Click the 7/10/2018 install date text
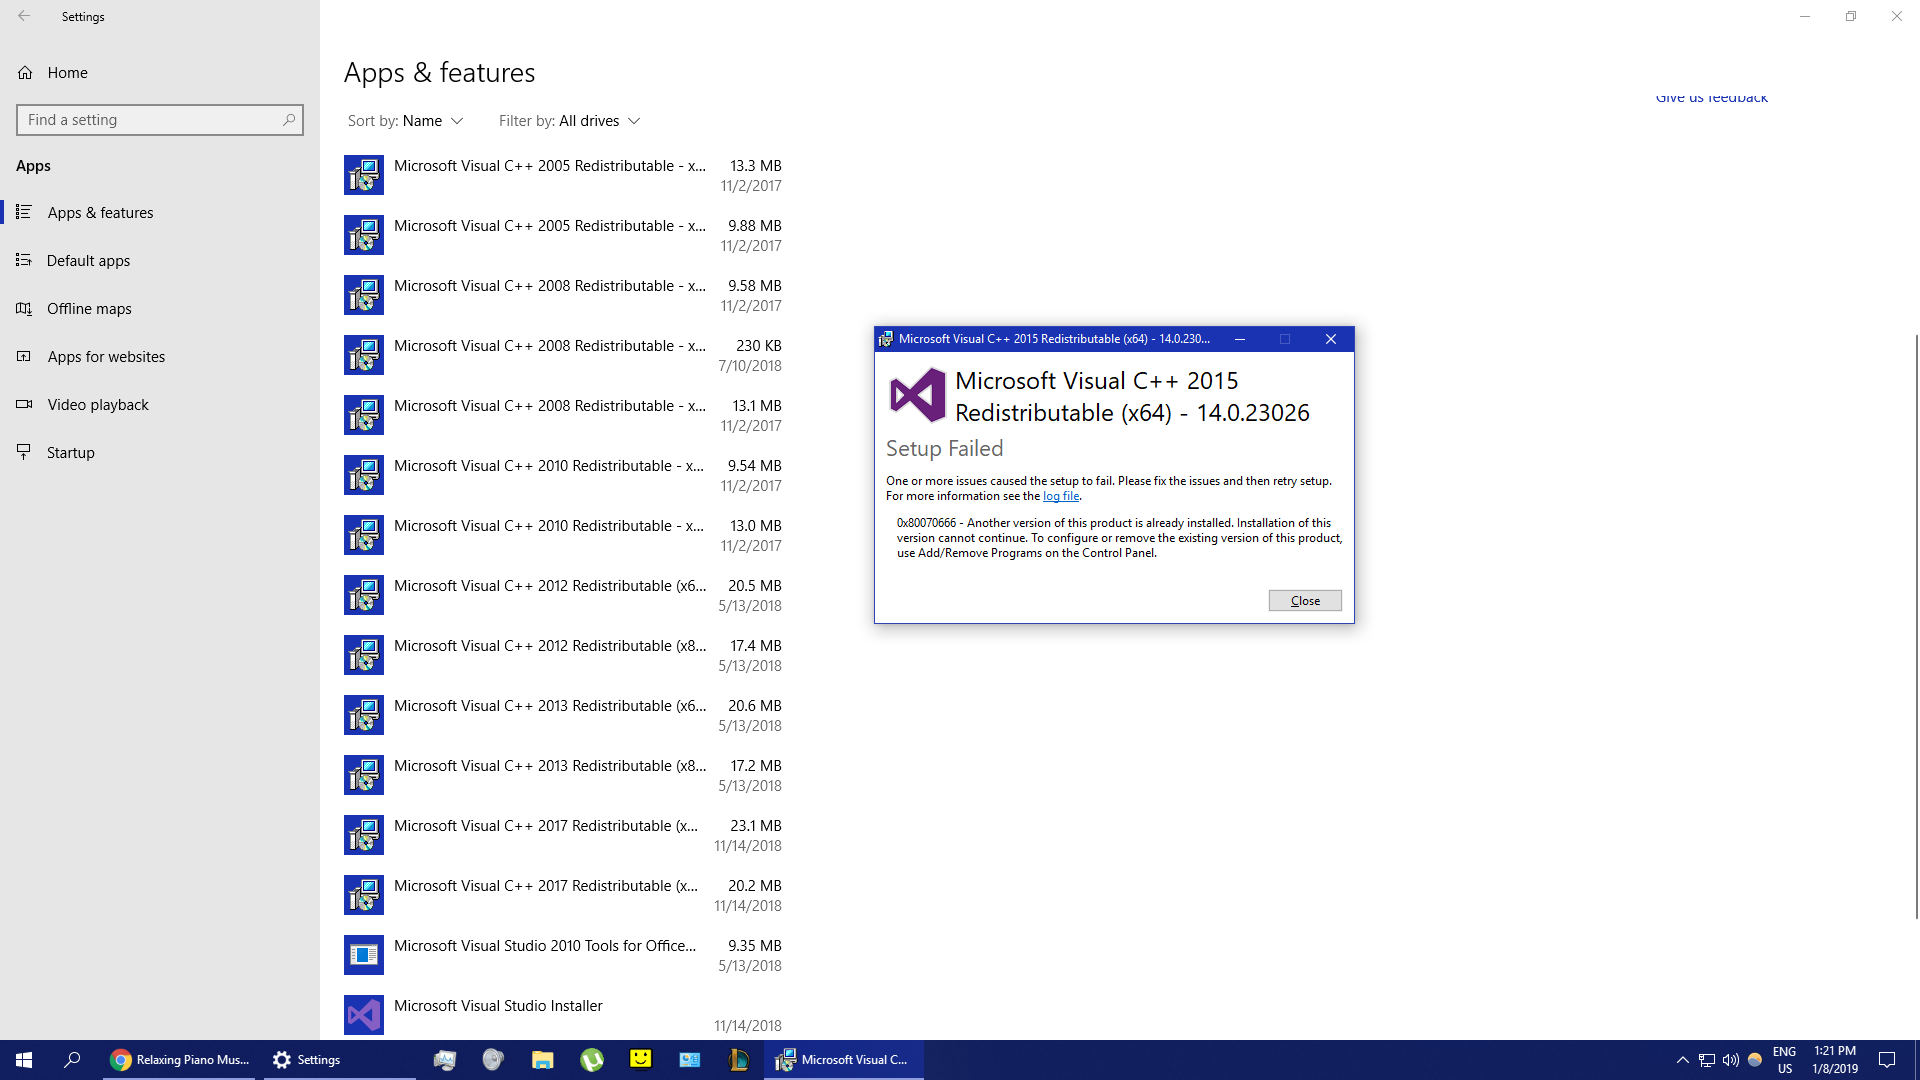This screenshot has height=1080, width=1920. pyautogui.click(x=750, y=366)
